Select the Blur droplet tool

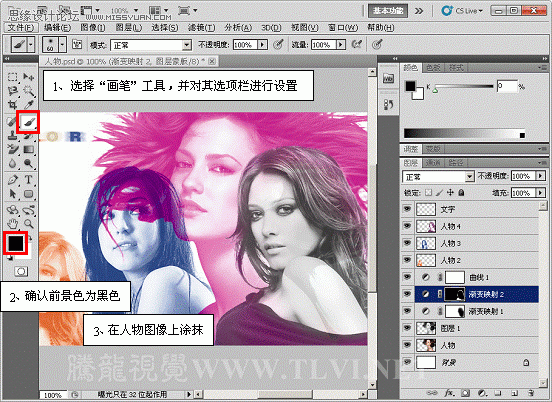(x=13, y=164)
